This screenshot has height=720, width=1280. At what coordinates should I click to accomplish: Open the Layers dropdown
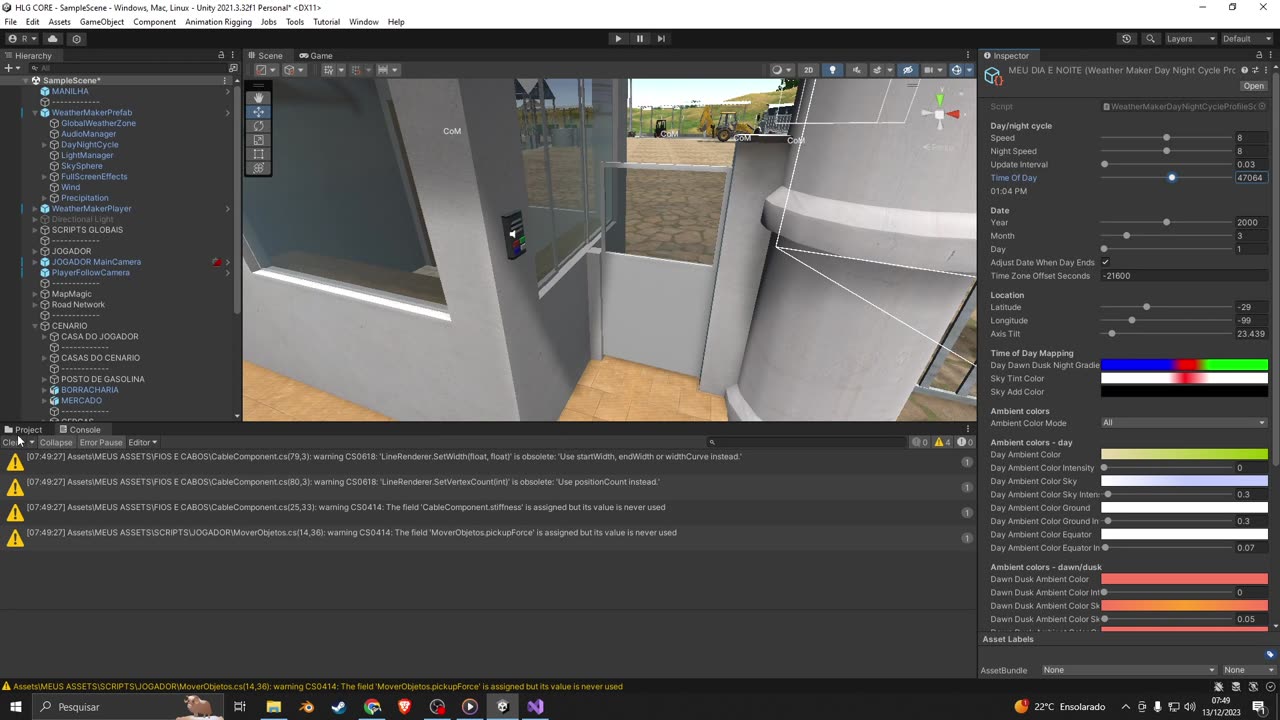coord(1190,39)
